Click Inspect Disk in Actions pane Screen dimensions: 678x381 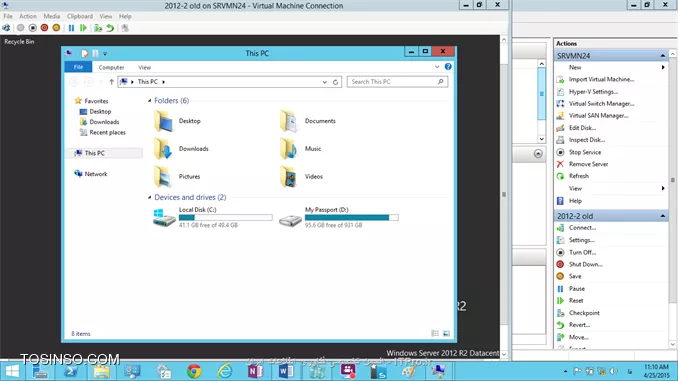click(587, 140)
